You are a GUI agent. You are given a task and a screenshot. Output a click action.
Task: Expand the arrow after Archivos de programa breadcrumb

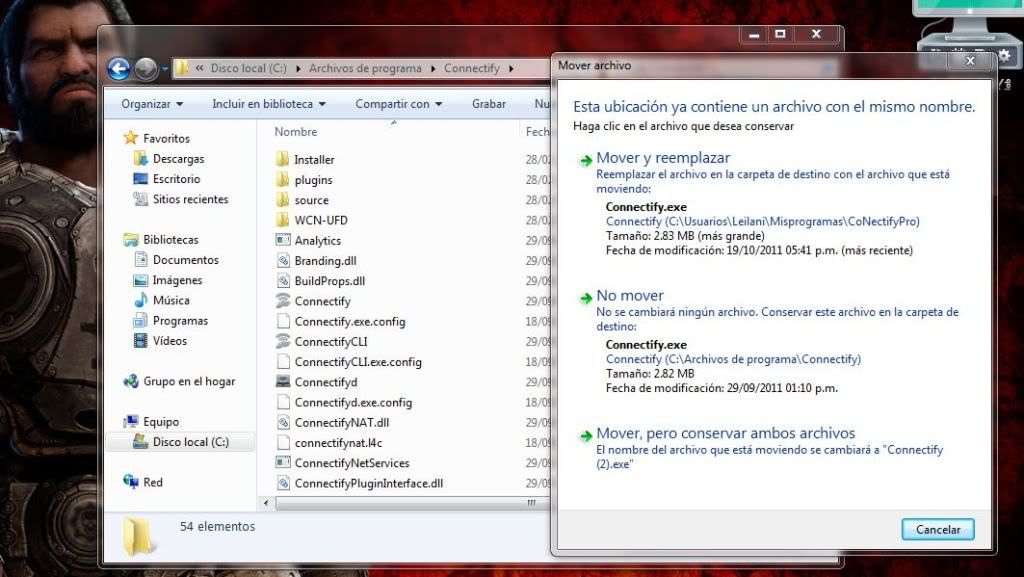(433, 69)
